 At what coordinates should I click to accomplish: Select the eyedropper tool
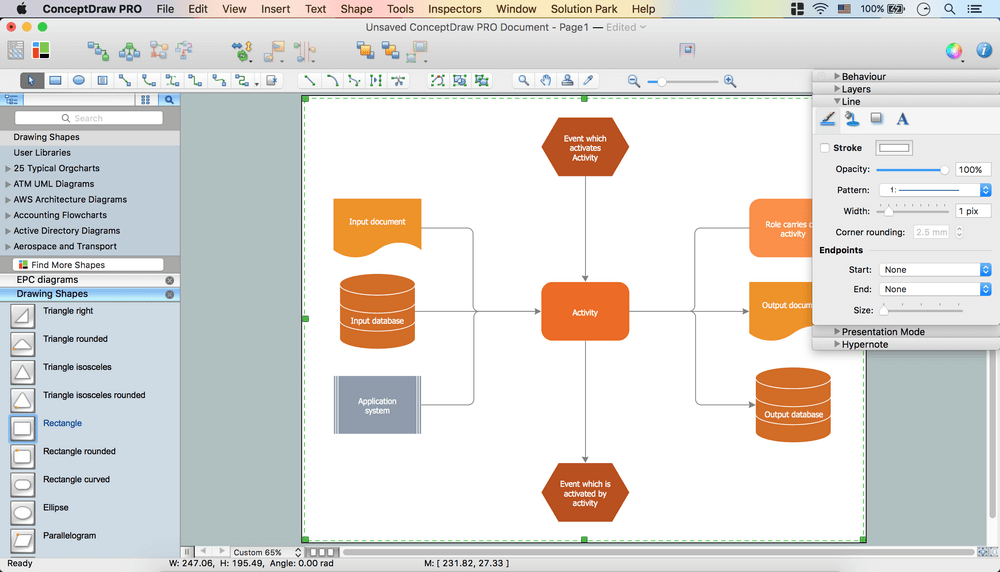tap(589, 81)
